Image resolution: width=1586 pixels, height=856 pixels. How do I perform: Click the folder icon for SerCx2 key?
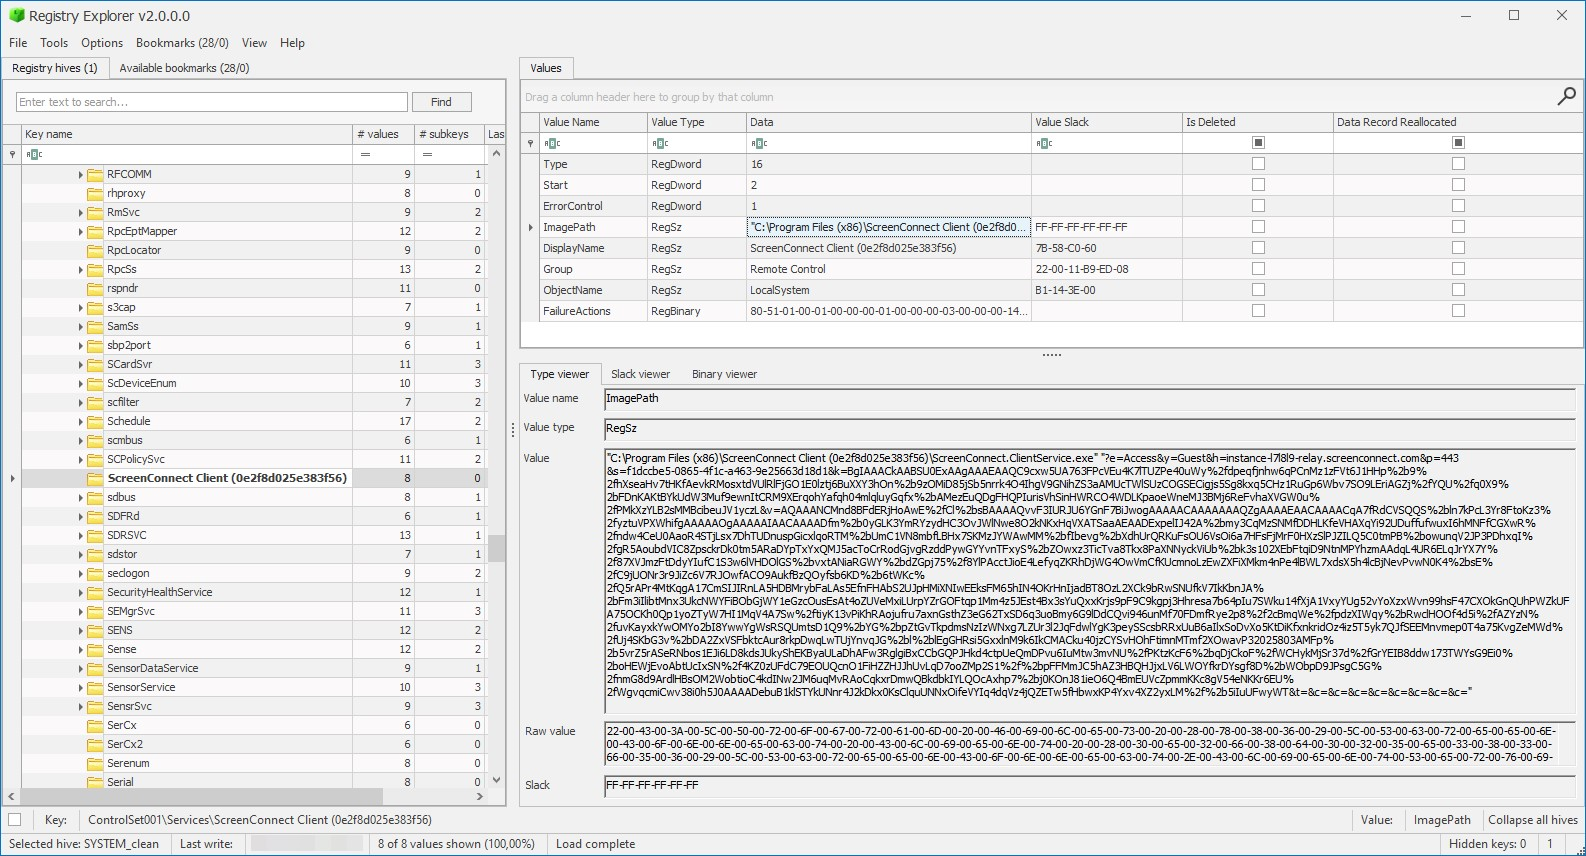(x=95, y=744)
